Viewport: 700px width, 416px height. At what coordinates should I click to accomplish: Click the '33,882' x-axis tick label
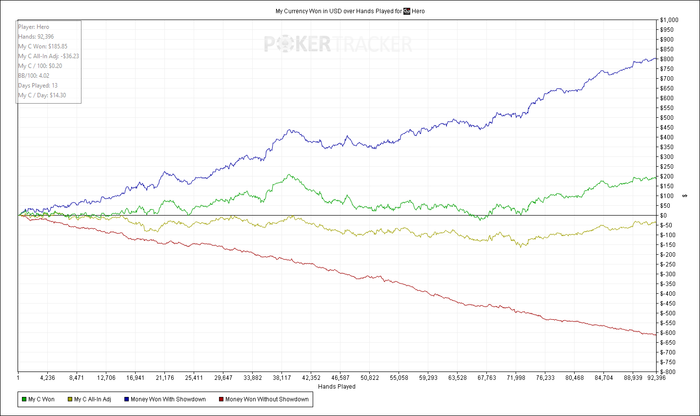[253, 378]
